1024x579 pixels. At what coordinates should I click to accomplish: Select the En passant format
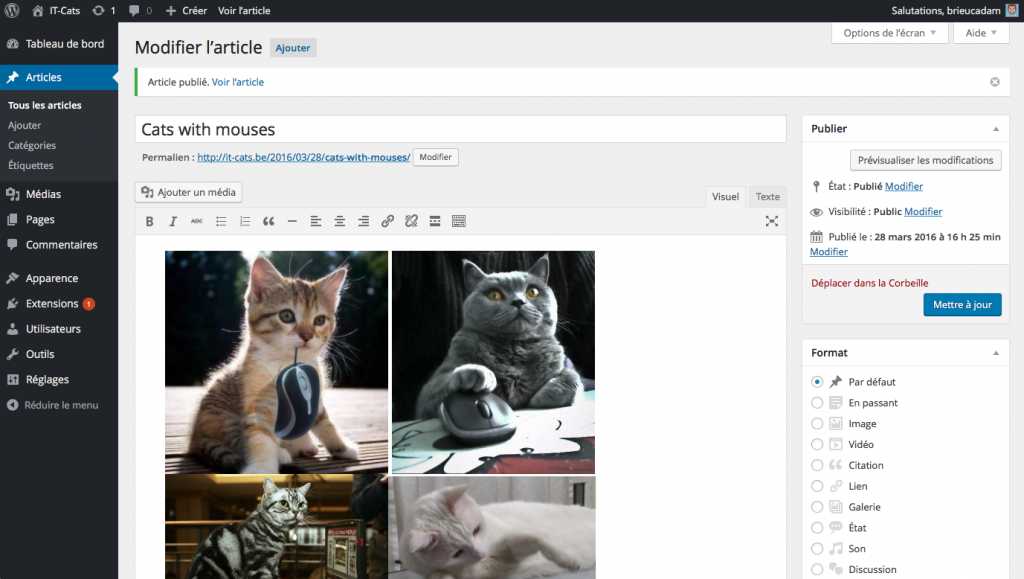[817, 403]
